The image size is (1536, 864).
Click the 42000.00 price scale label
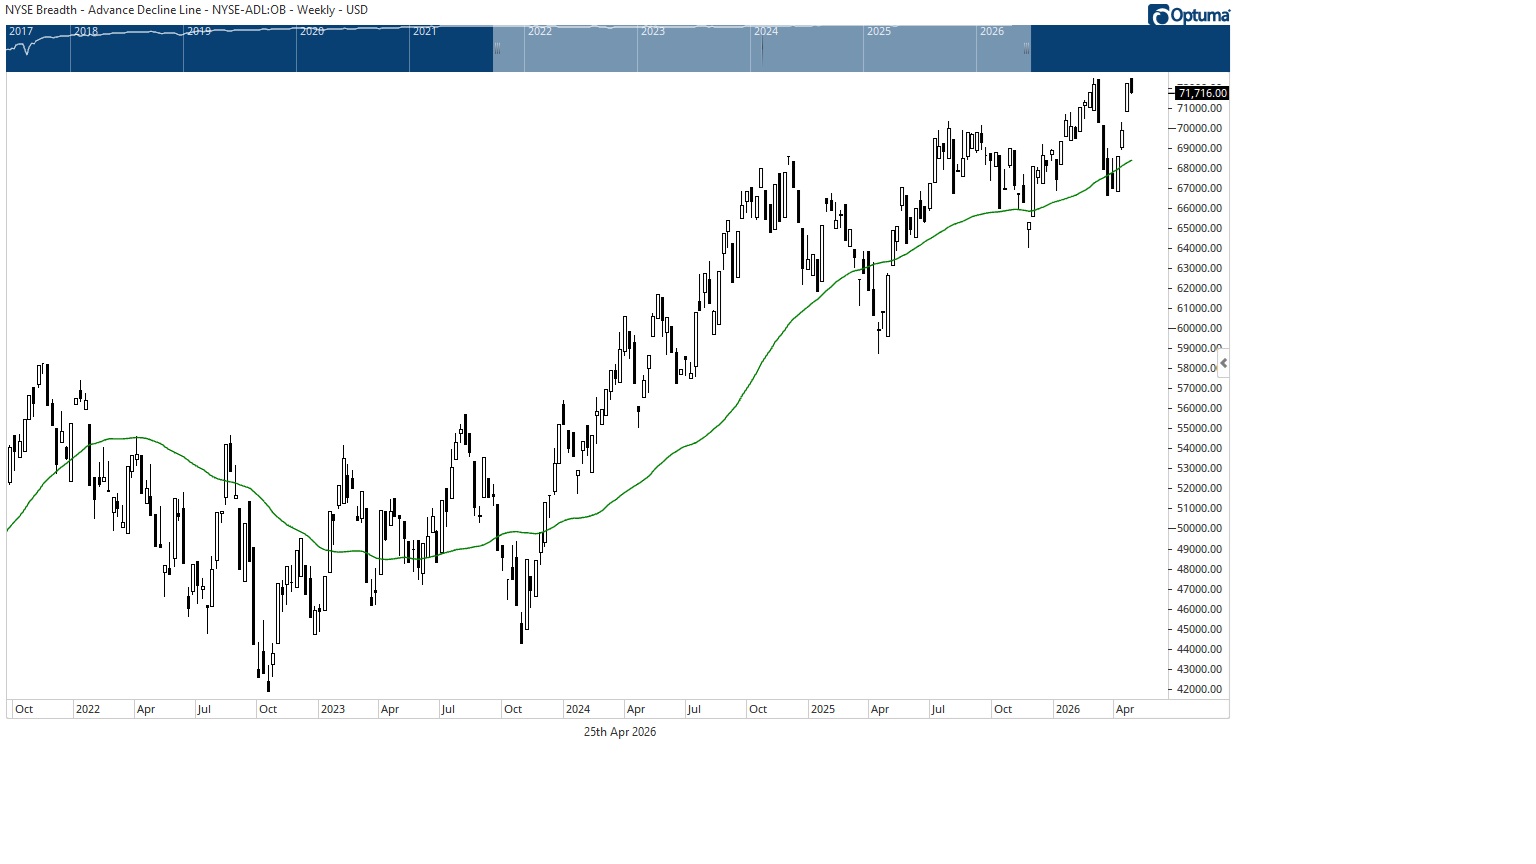pyautogui.click(x=1199, y=689)
